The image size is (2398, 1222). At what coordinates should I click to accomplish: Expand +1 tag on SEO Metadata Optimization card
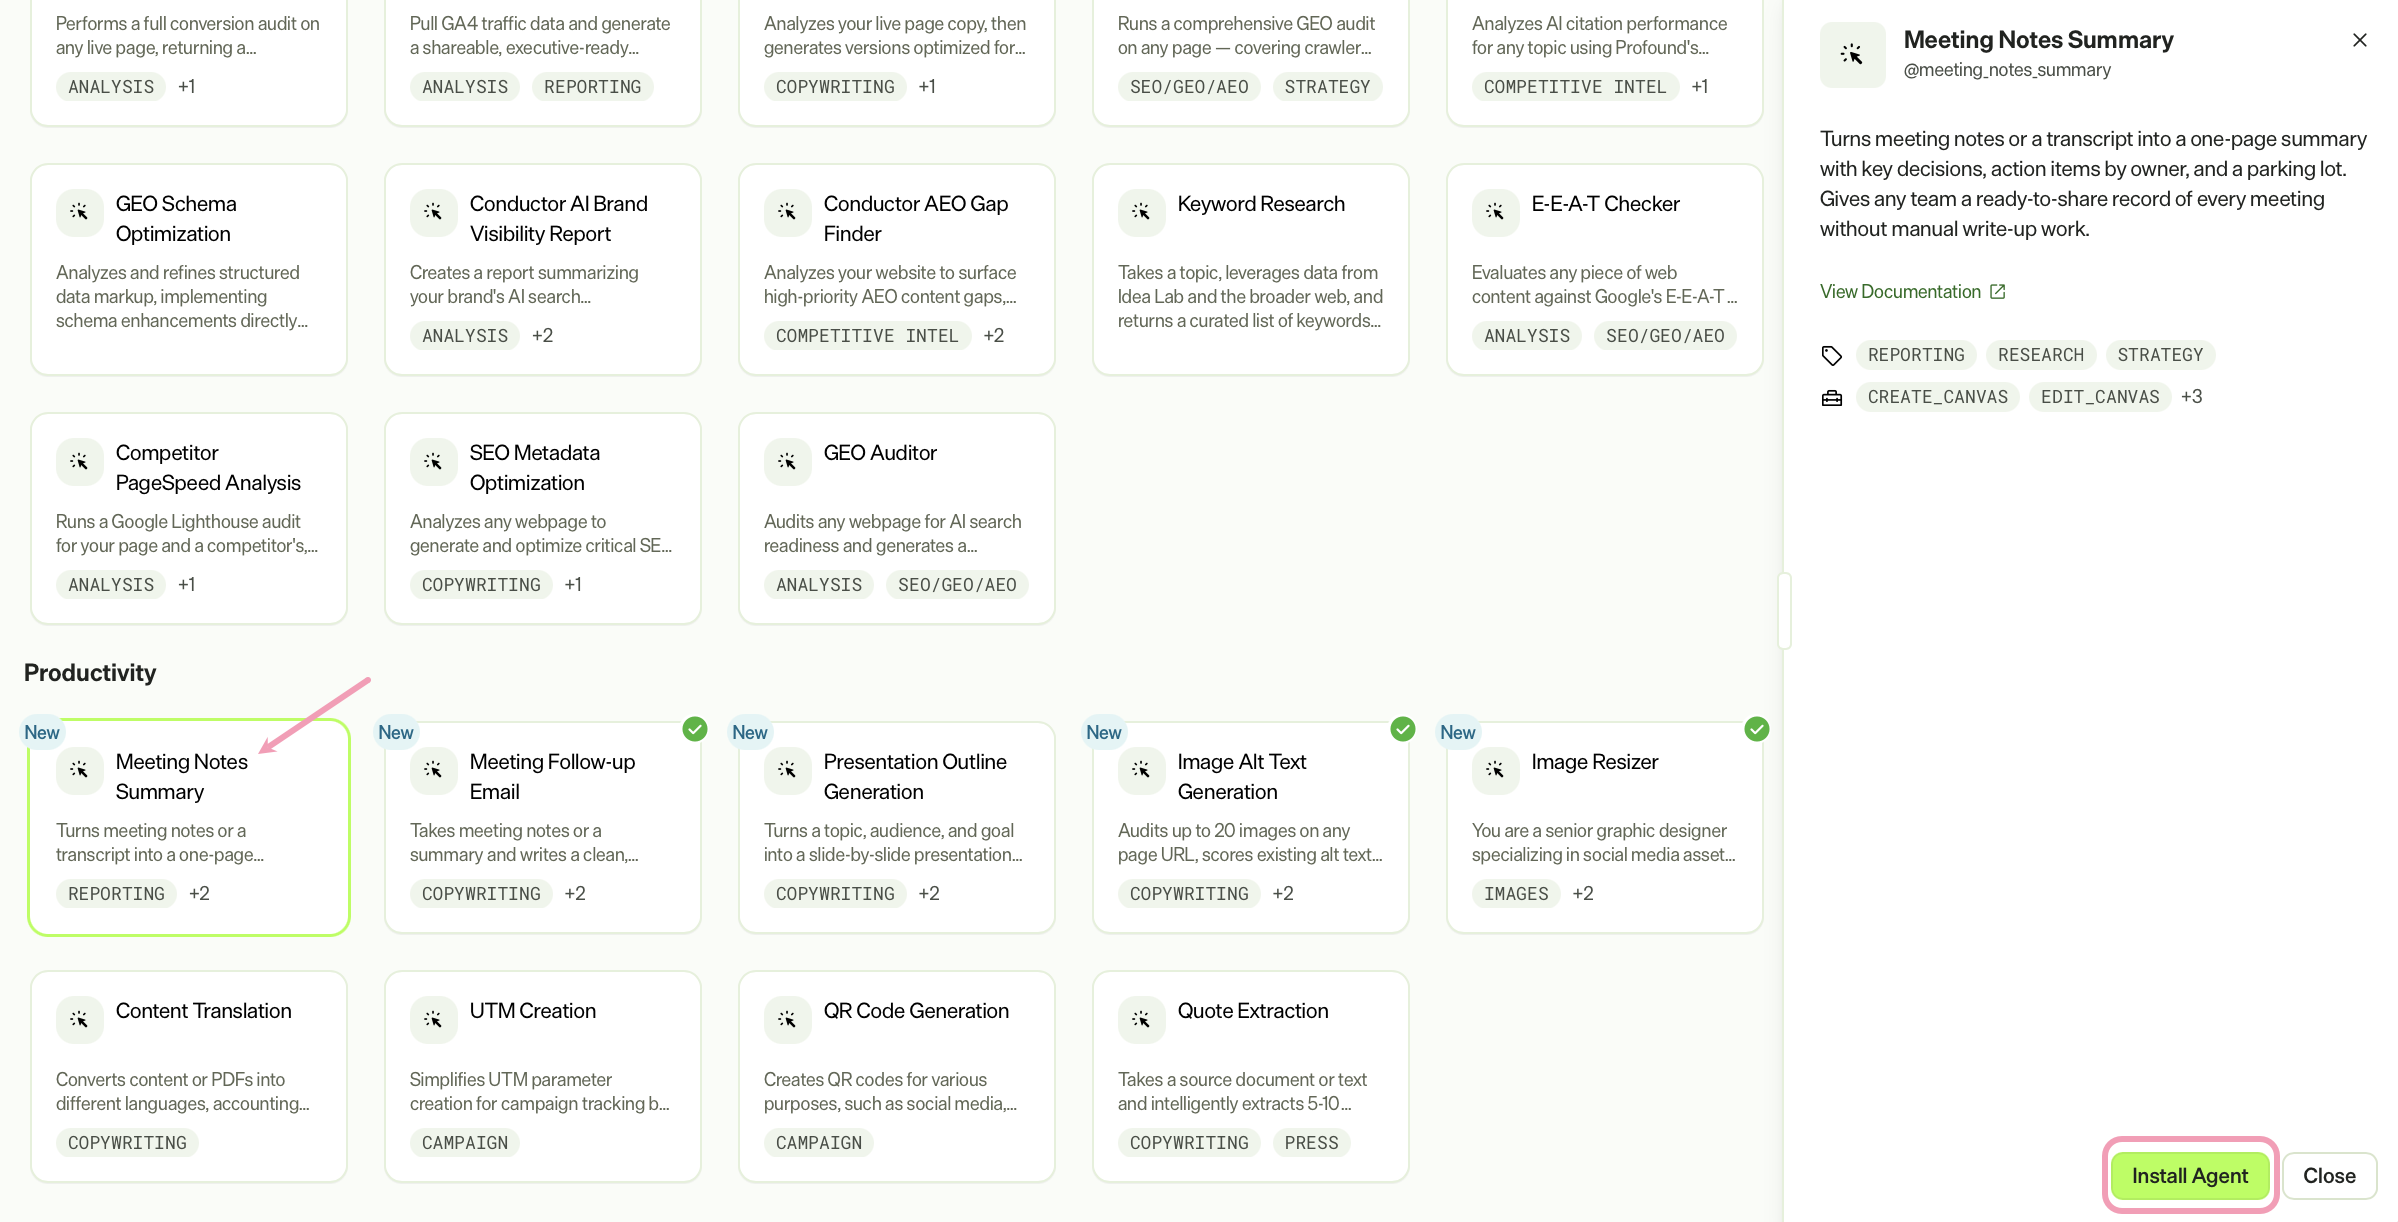coord(573,585)
